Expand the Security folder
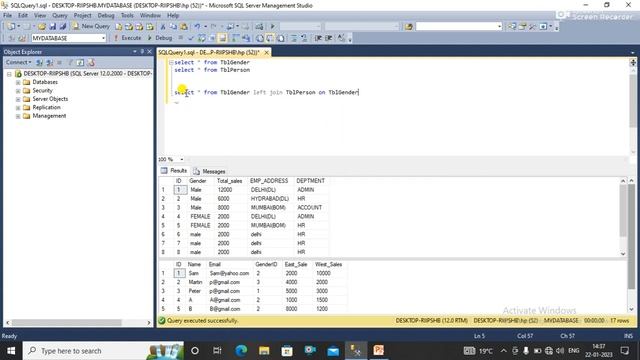Screen dimensions: 640x360 click(x=18, y=91)
